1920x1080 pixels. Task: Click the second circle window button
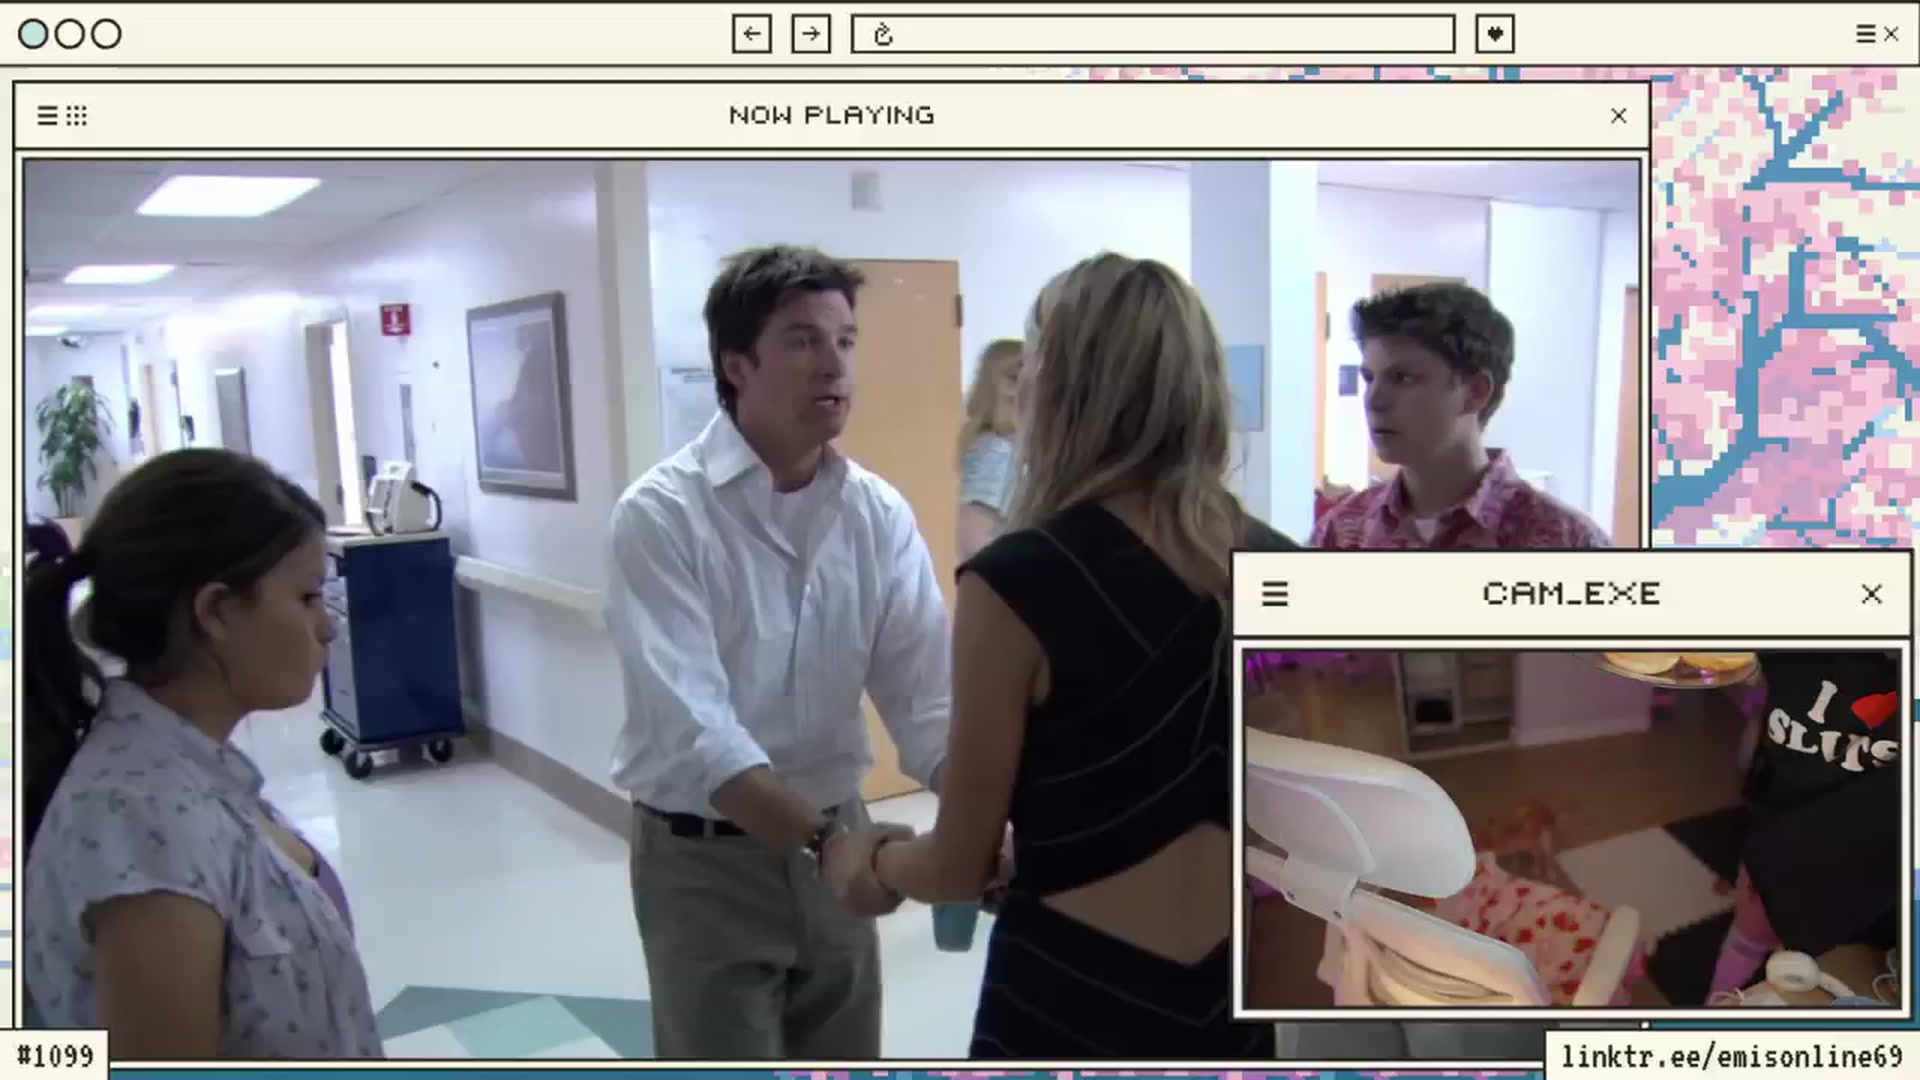(x=69, y=34)
